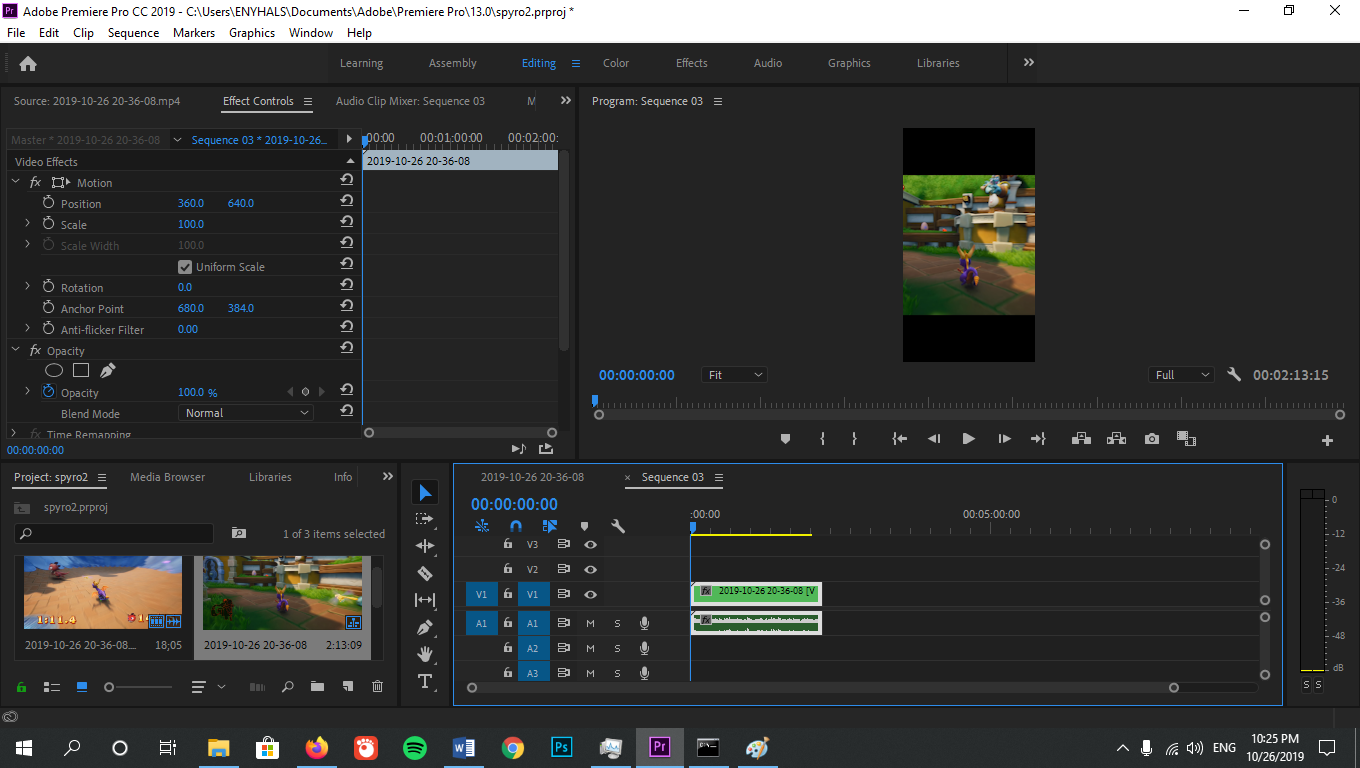Screen dimensions: 1360x768
Task: Click Mark In bracket button
Action: click(x=822, y=439)
